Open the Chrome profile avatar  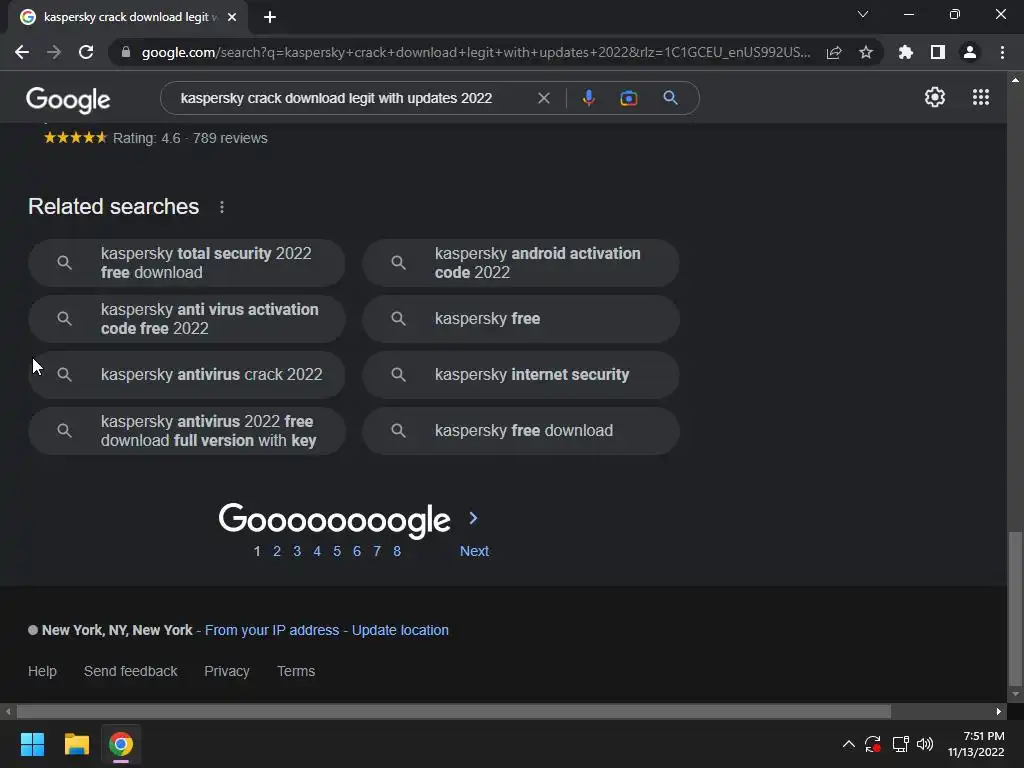click(x=970, y=52)
